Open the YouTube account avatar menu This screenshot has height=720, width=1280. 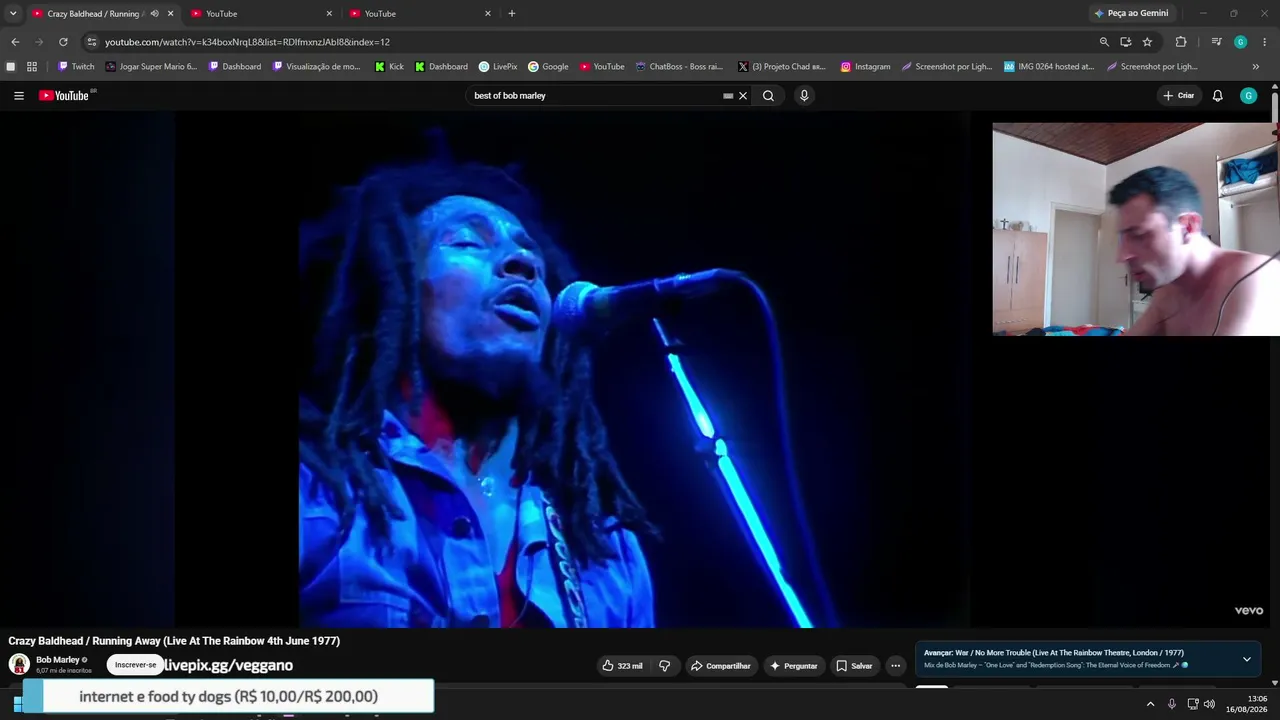coord(1248,96)
